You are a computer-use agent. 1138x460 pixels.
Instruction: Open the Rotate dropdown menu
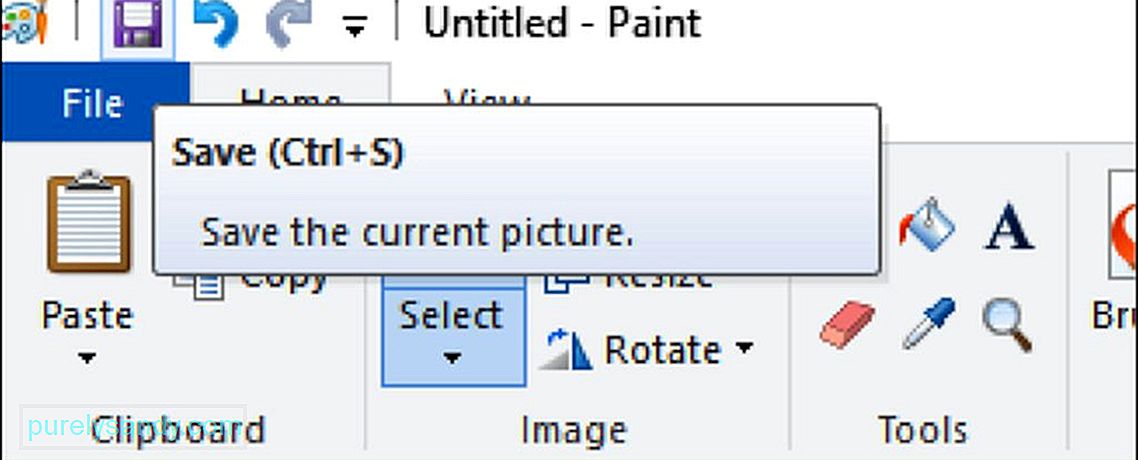(x=647, y=350)
